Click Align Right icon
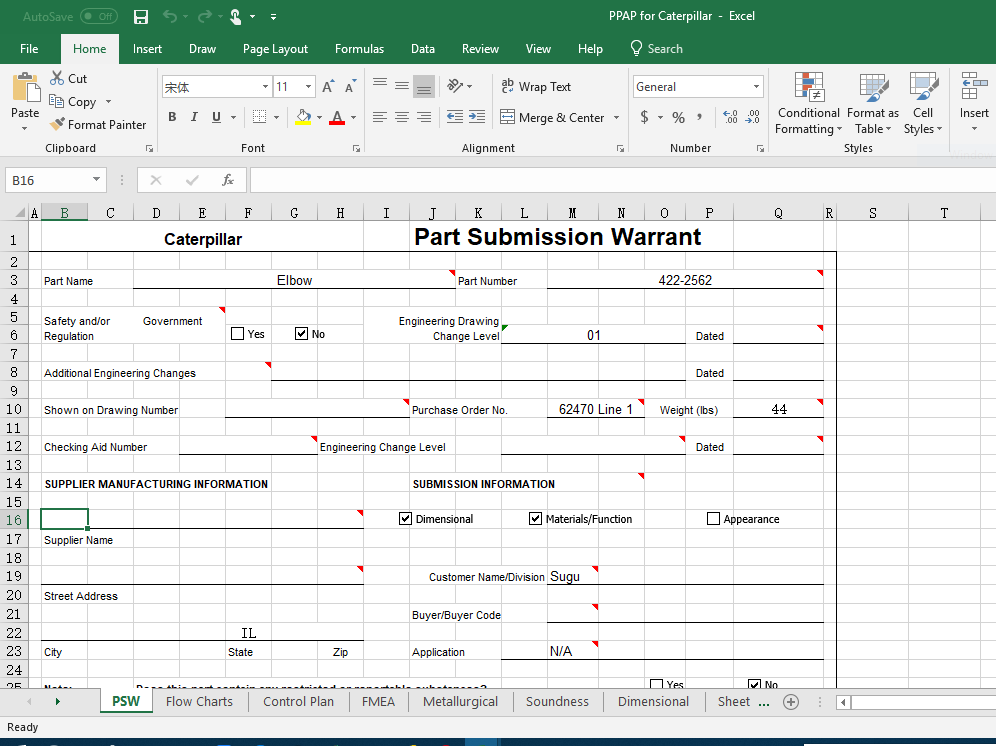 [x=424, y=117]
